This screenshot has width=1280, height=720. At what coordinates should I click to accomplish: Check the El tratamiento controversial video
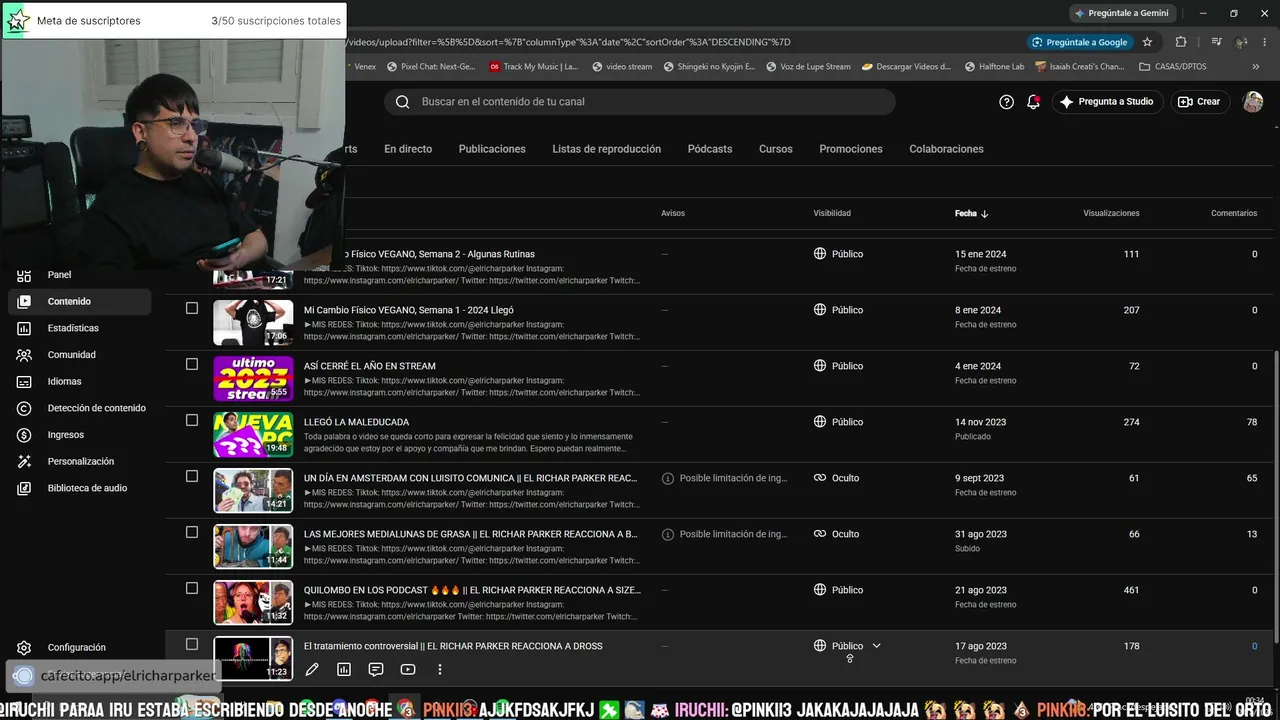[192, 644]
